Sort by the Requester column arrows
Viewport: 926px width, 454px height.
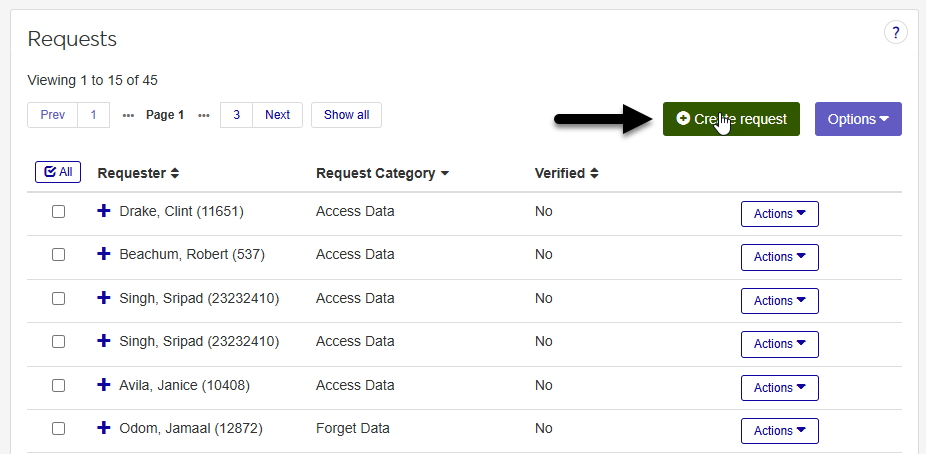pos(175,173)
